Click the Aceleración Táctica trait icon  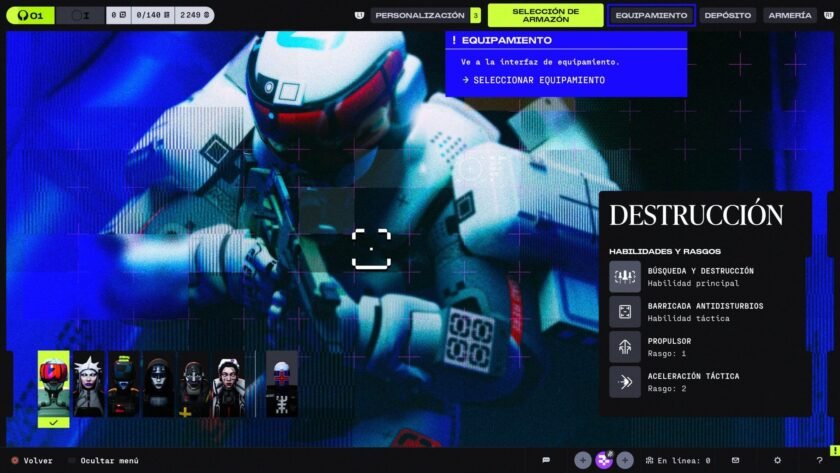(x=625, y=382)
